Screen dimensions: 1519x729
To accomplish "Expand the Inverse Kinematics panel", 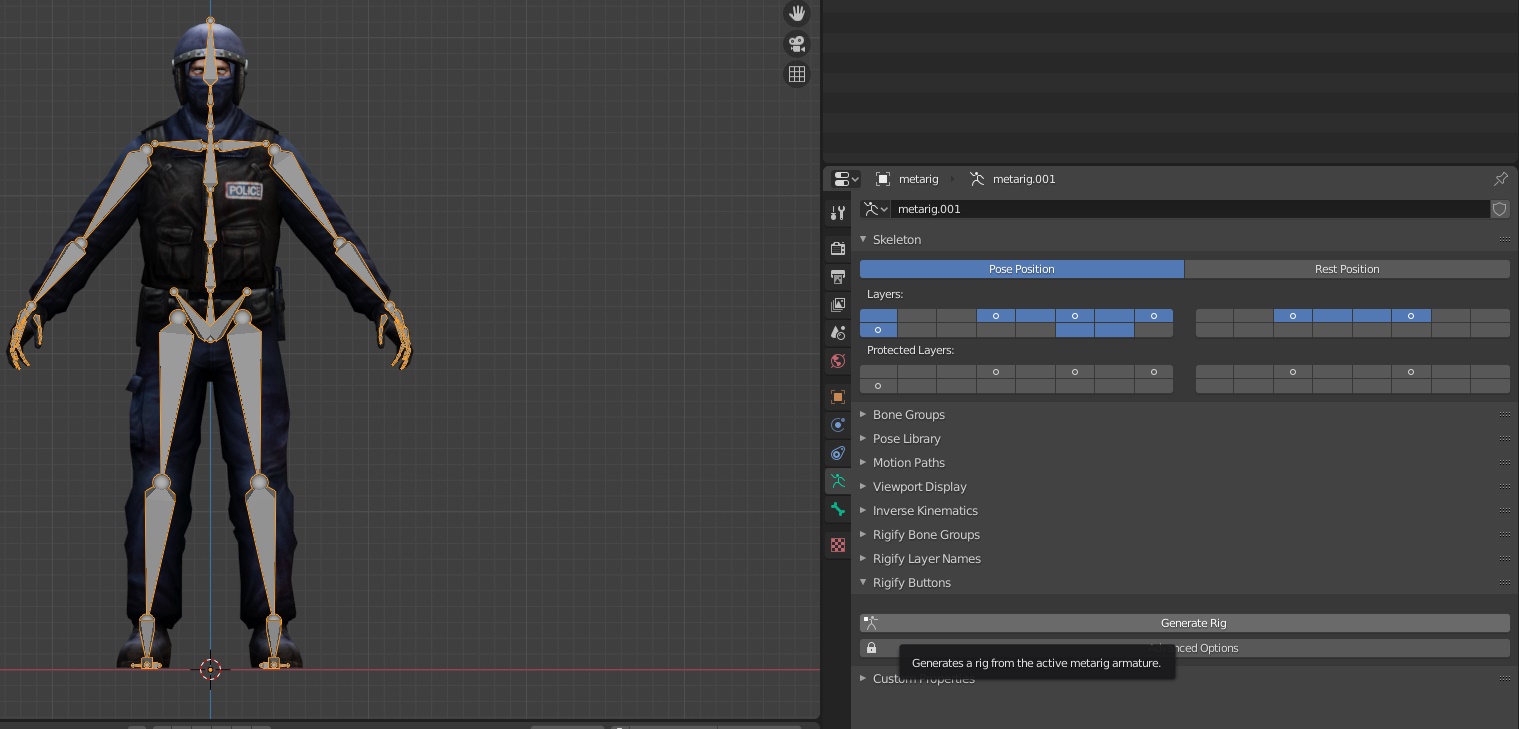I will (x=924, y=511).
